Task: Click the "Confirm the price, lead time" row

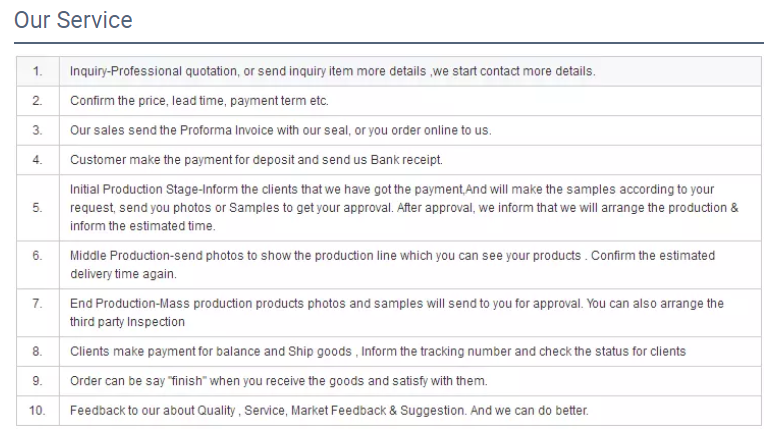Action: pyautogui.click(x=199, y=101)
